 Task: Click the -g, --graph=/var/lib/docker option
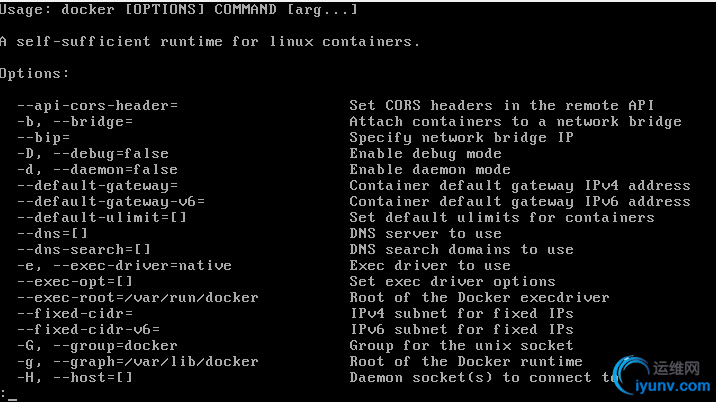point(138,361)
